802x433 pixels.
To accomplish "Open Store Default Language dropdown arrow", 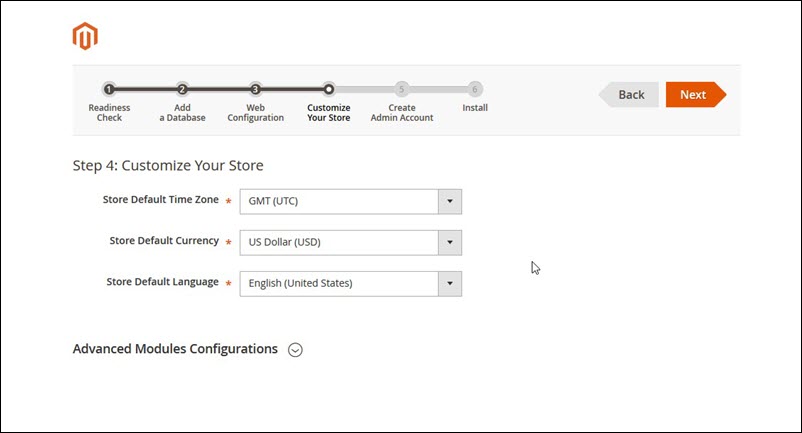I will click(450, 283).
